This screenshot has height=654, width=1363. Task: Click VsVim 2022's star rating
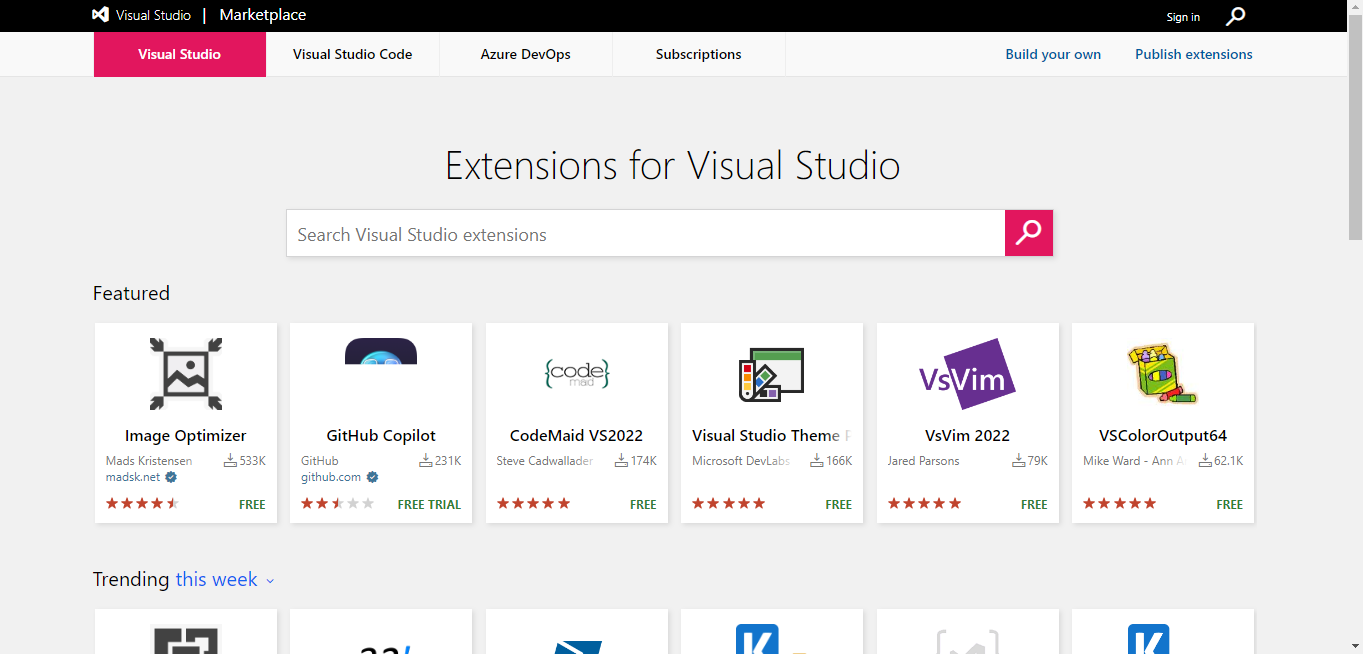tap(924, 503)
